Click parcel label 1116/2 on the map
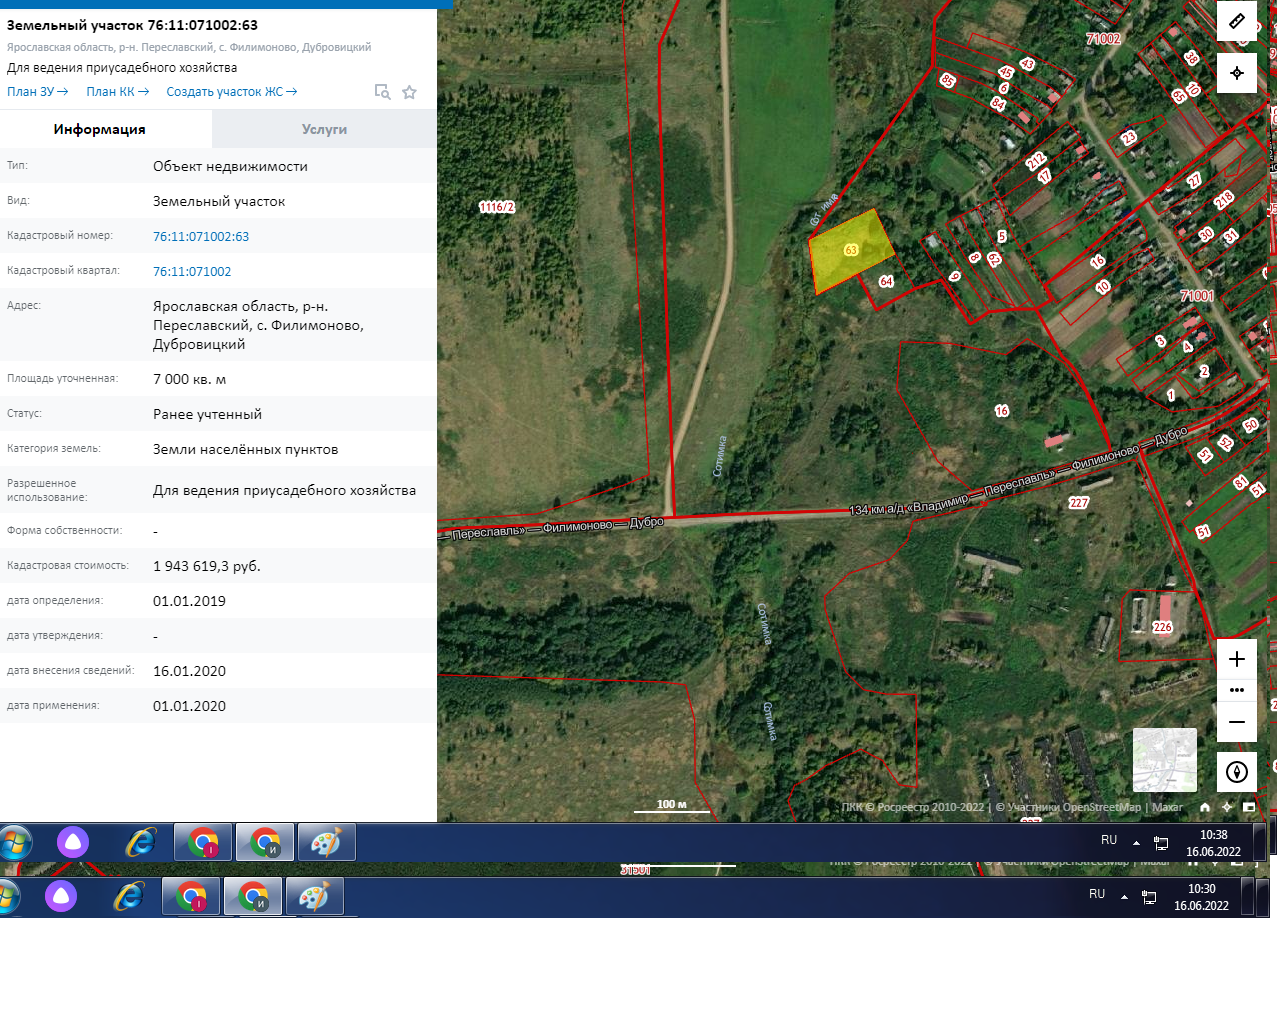 click(497, 207)
